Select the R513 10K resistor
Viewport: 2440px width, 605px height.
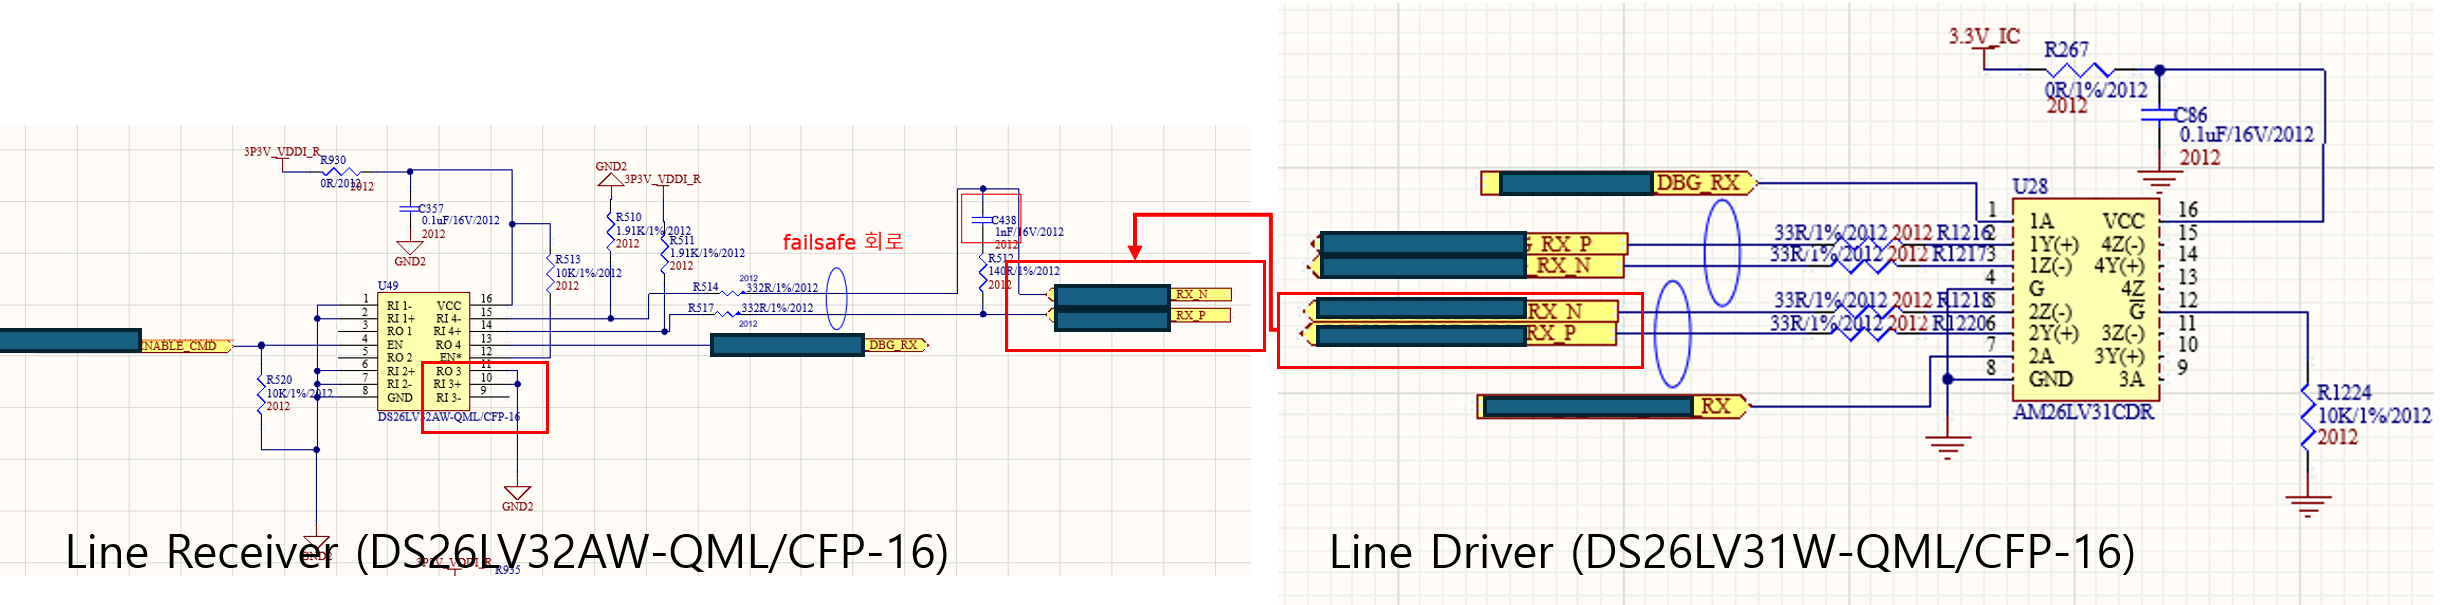[x=550, y=272]
